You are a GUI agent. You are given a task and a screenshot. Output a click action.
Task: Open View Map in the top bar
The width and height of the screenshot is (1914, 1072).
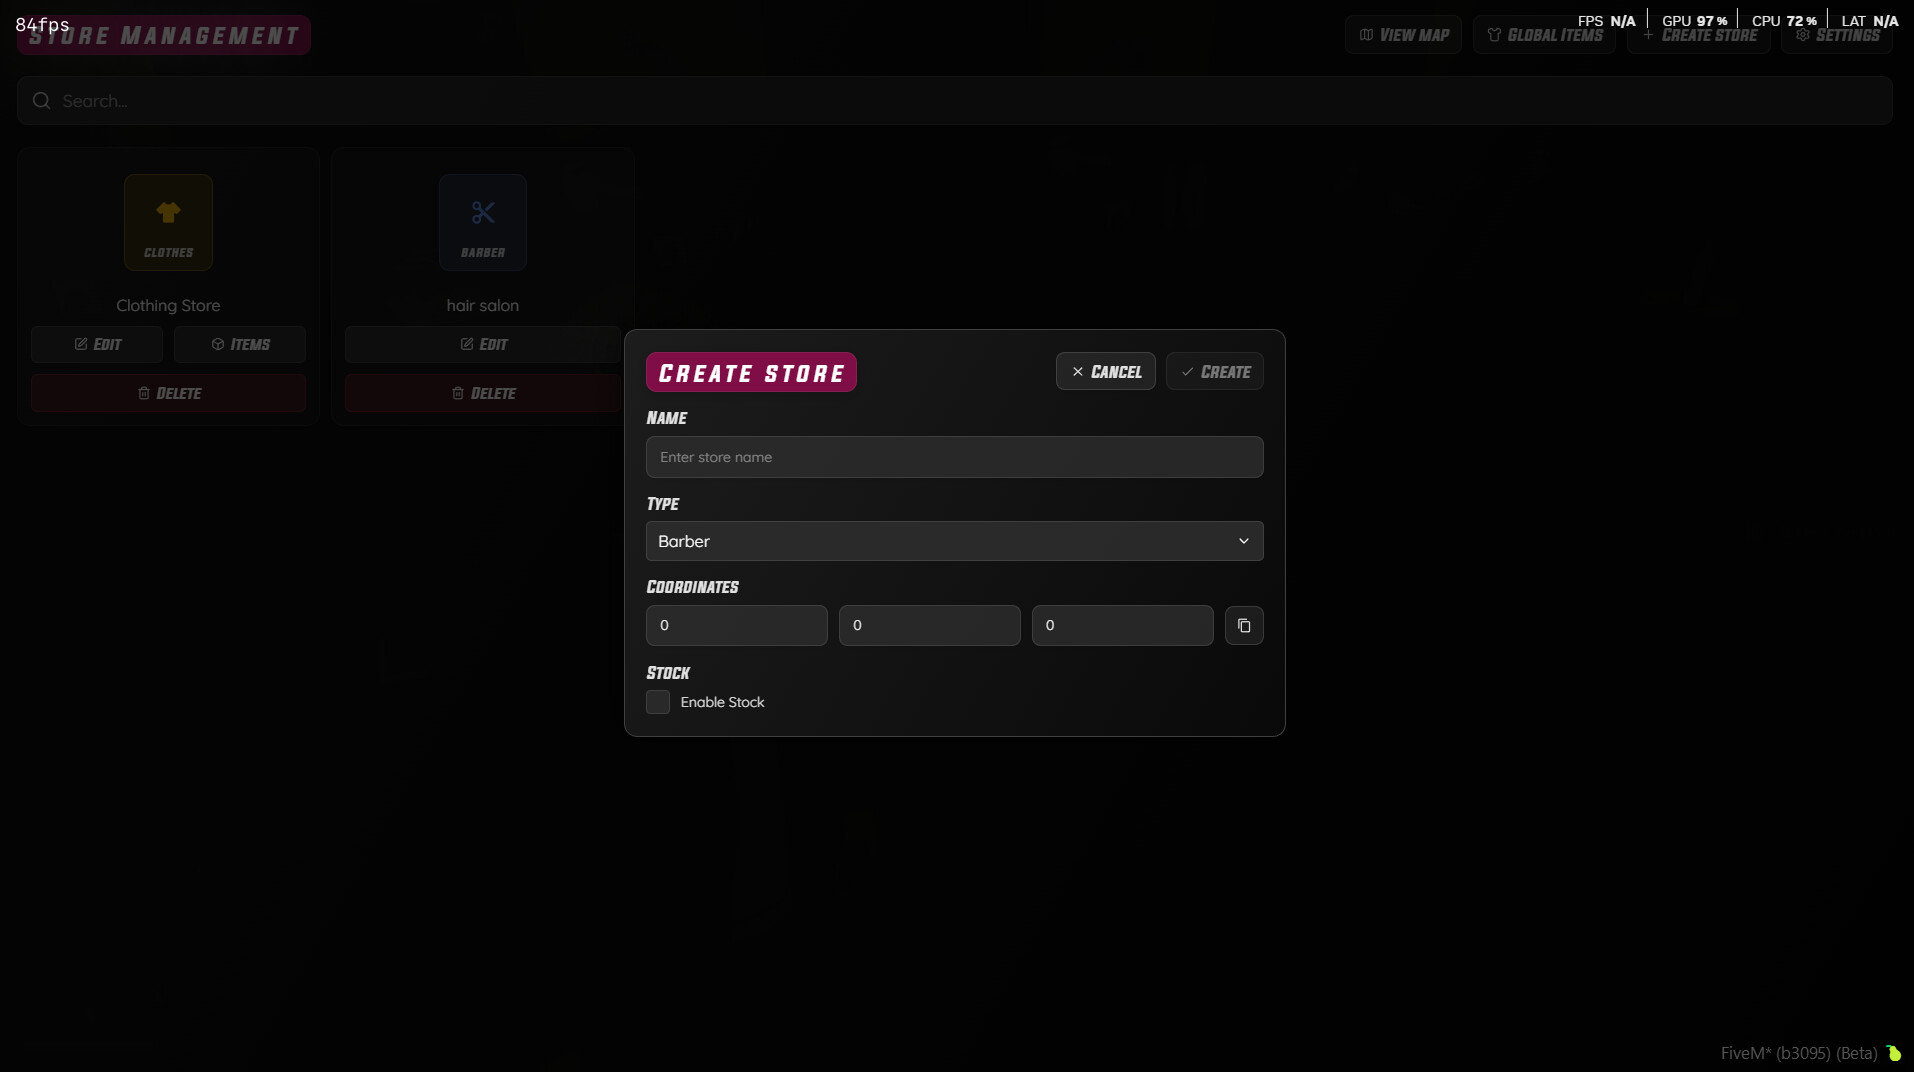point(1404,35)
